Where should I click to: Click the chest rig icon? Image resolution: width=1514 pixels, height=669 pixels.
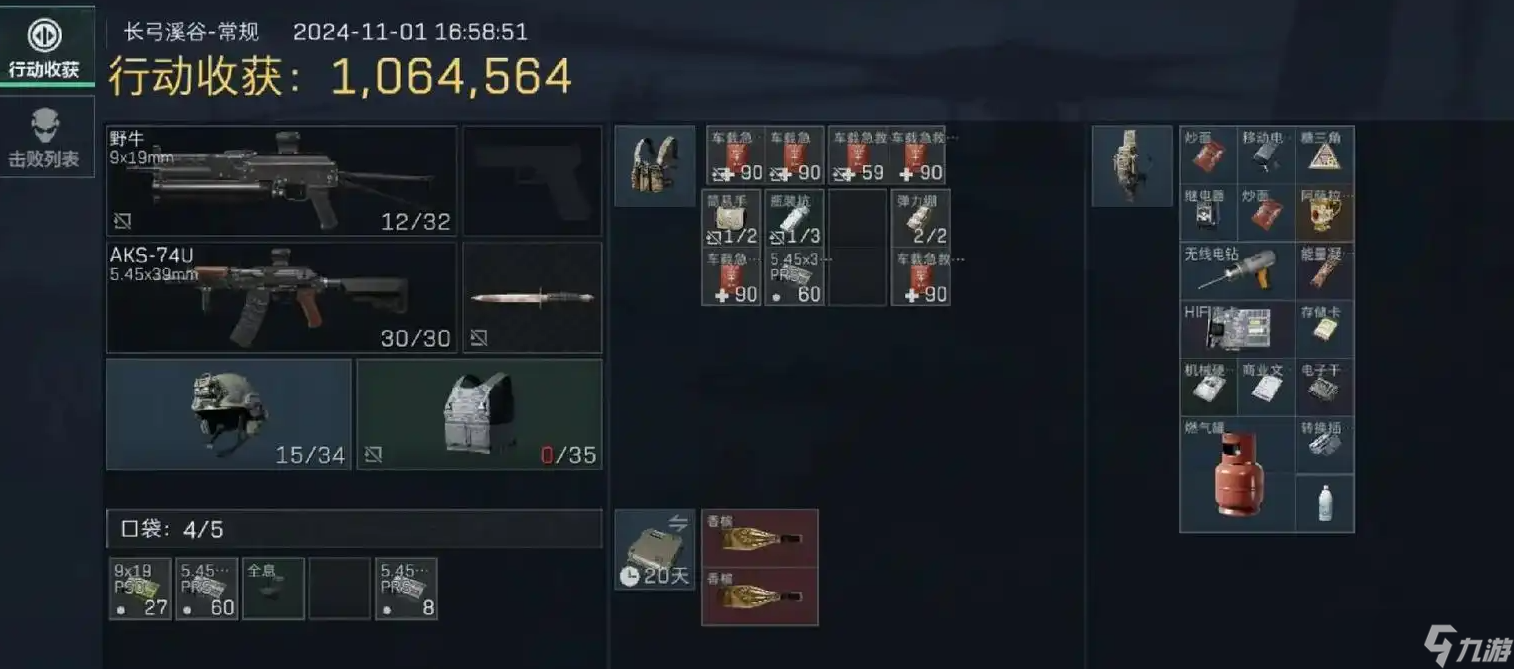pyautogui.click(x=655, y=166)
